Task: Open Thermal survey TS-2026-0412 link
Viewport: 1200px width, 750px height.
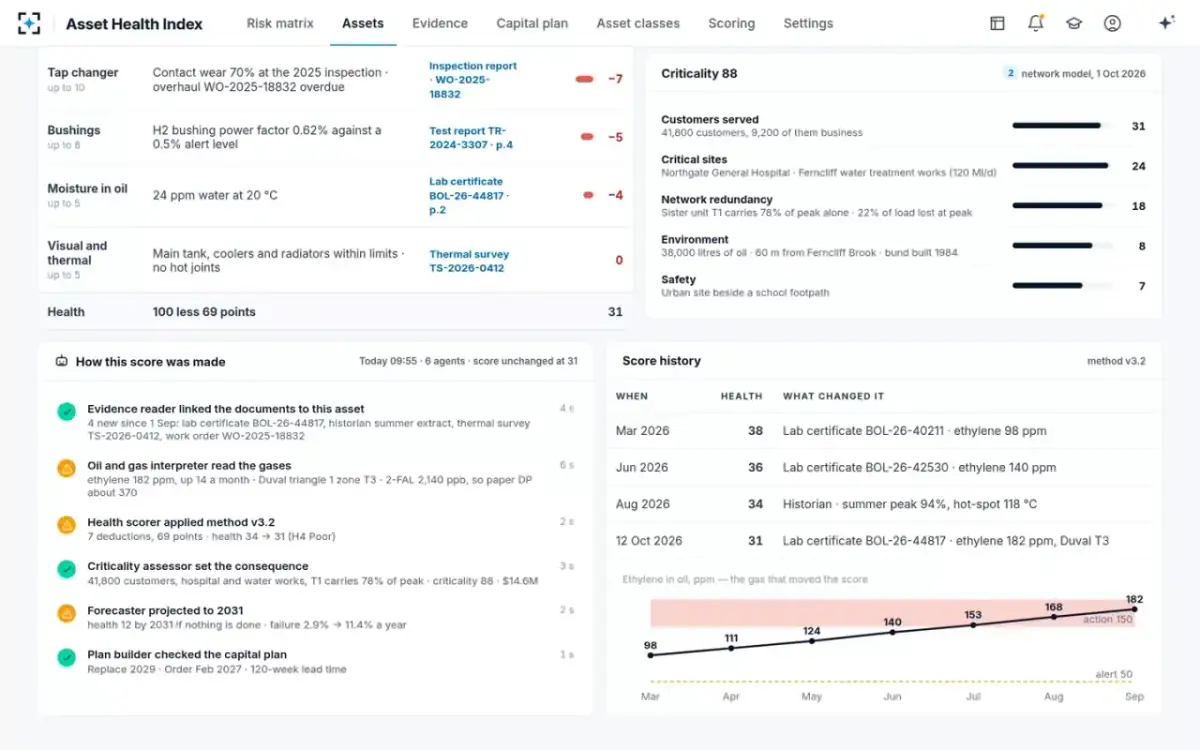Action: point(469,261)
